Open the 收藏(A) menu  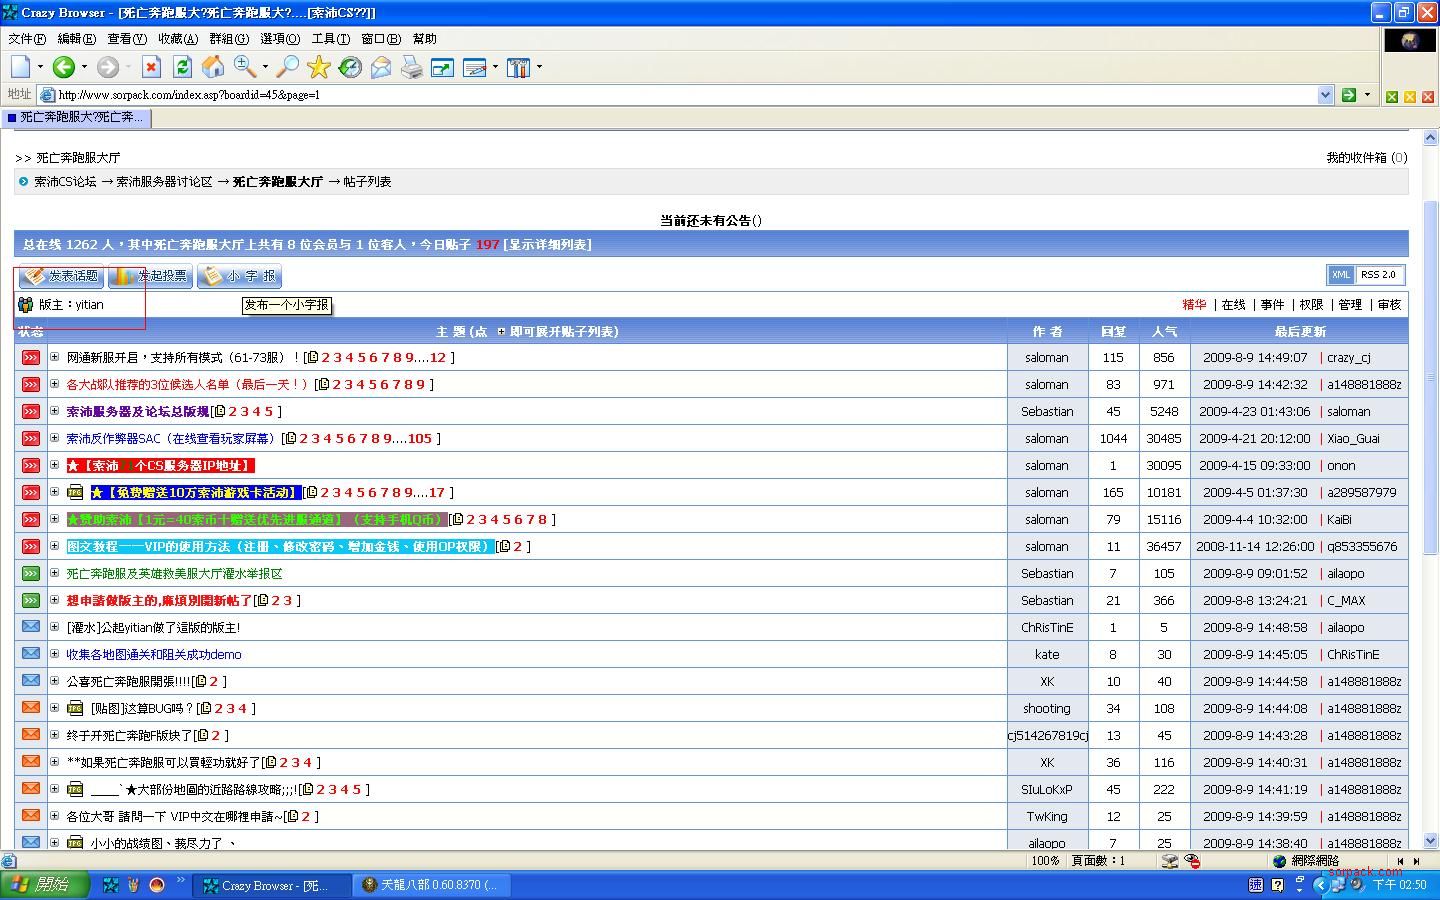[x=177, y=39]
